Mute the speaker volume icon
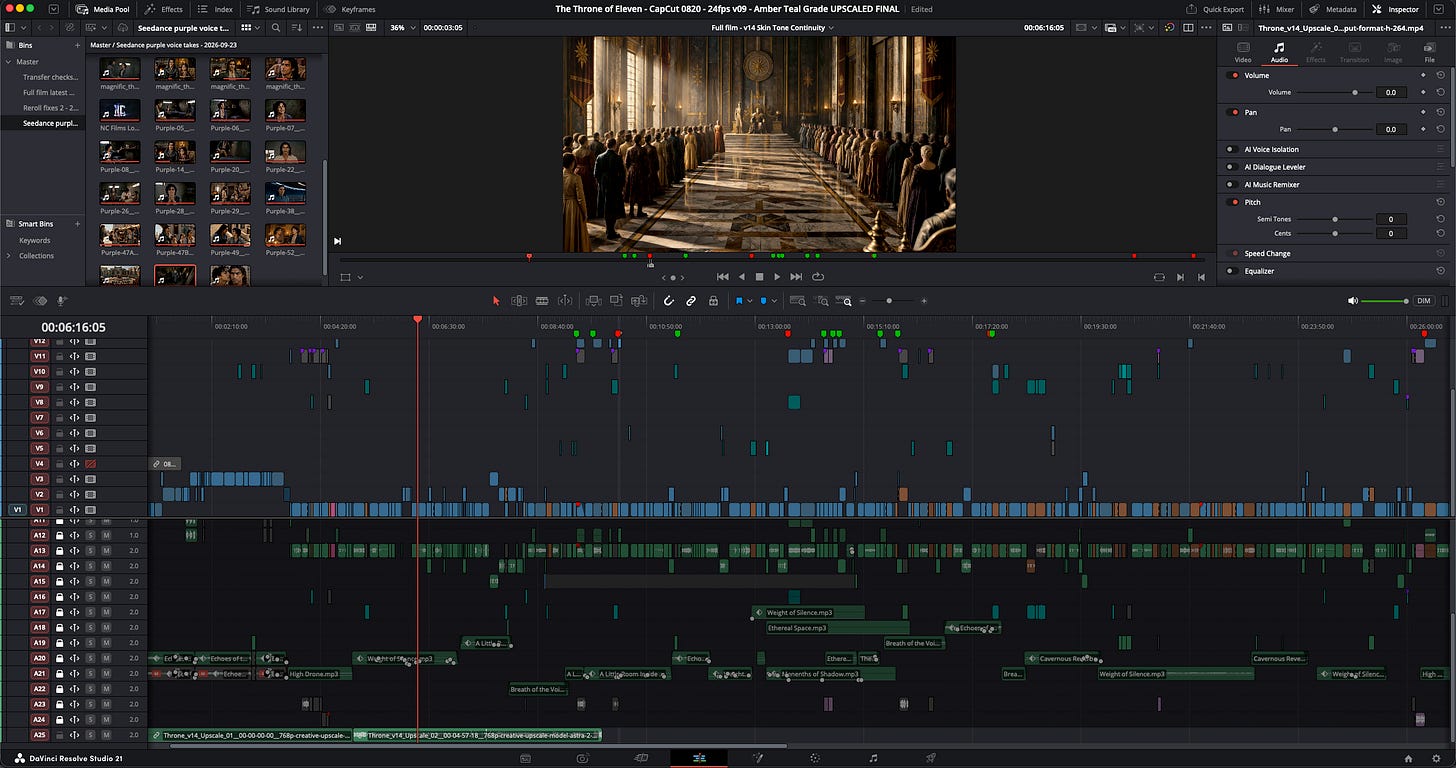The height and width of the screenshot is (768, 1456). 1353,300
